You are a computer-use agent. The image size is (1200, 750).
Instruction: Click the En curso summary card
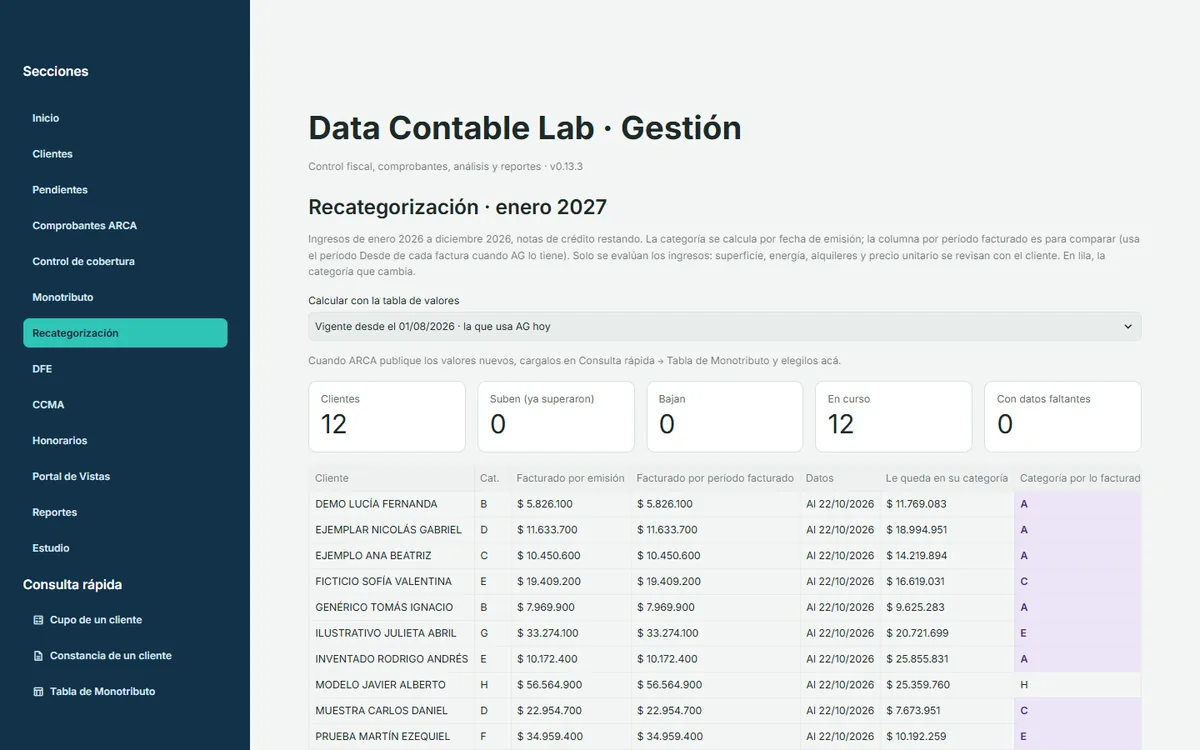pyautogui.click(x=893, y=417)
